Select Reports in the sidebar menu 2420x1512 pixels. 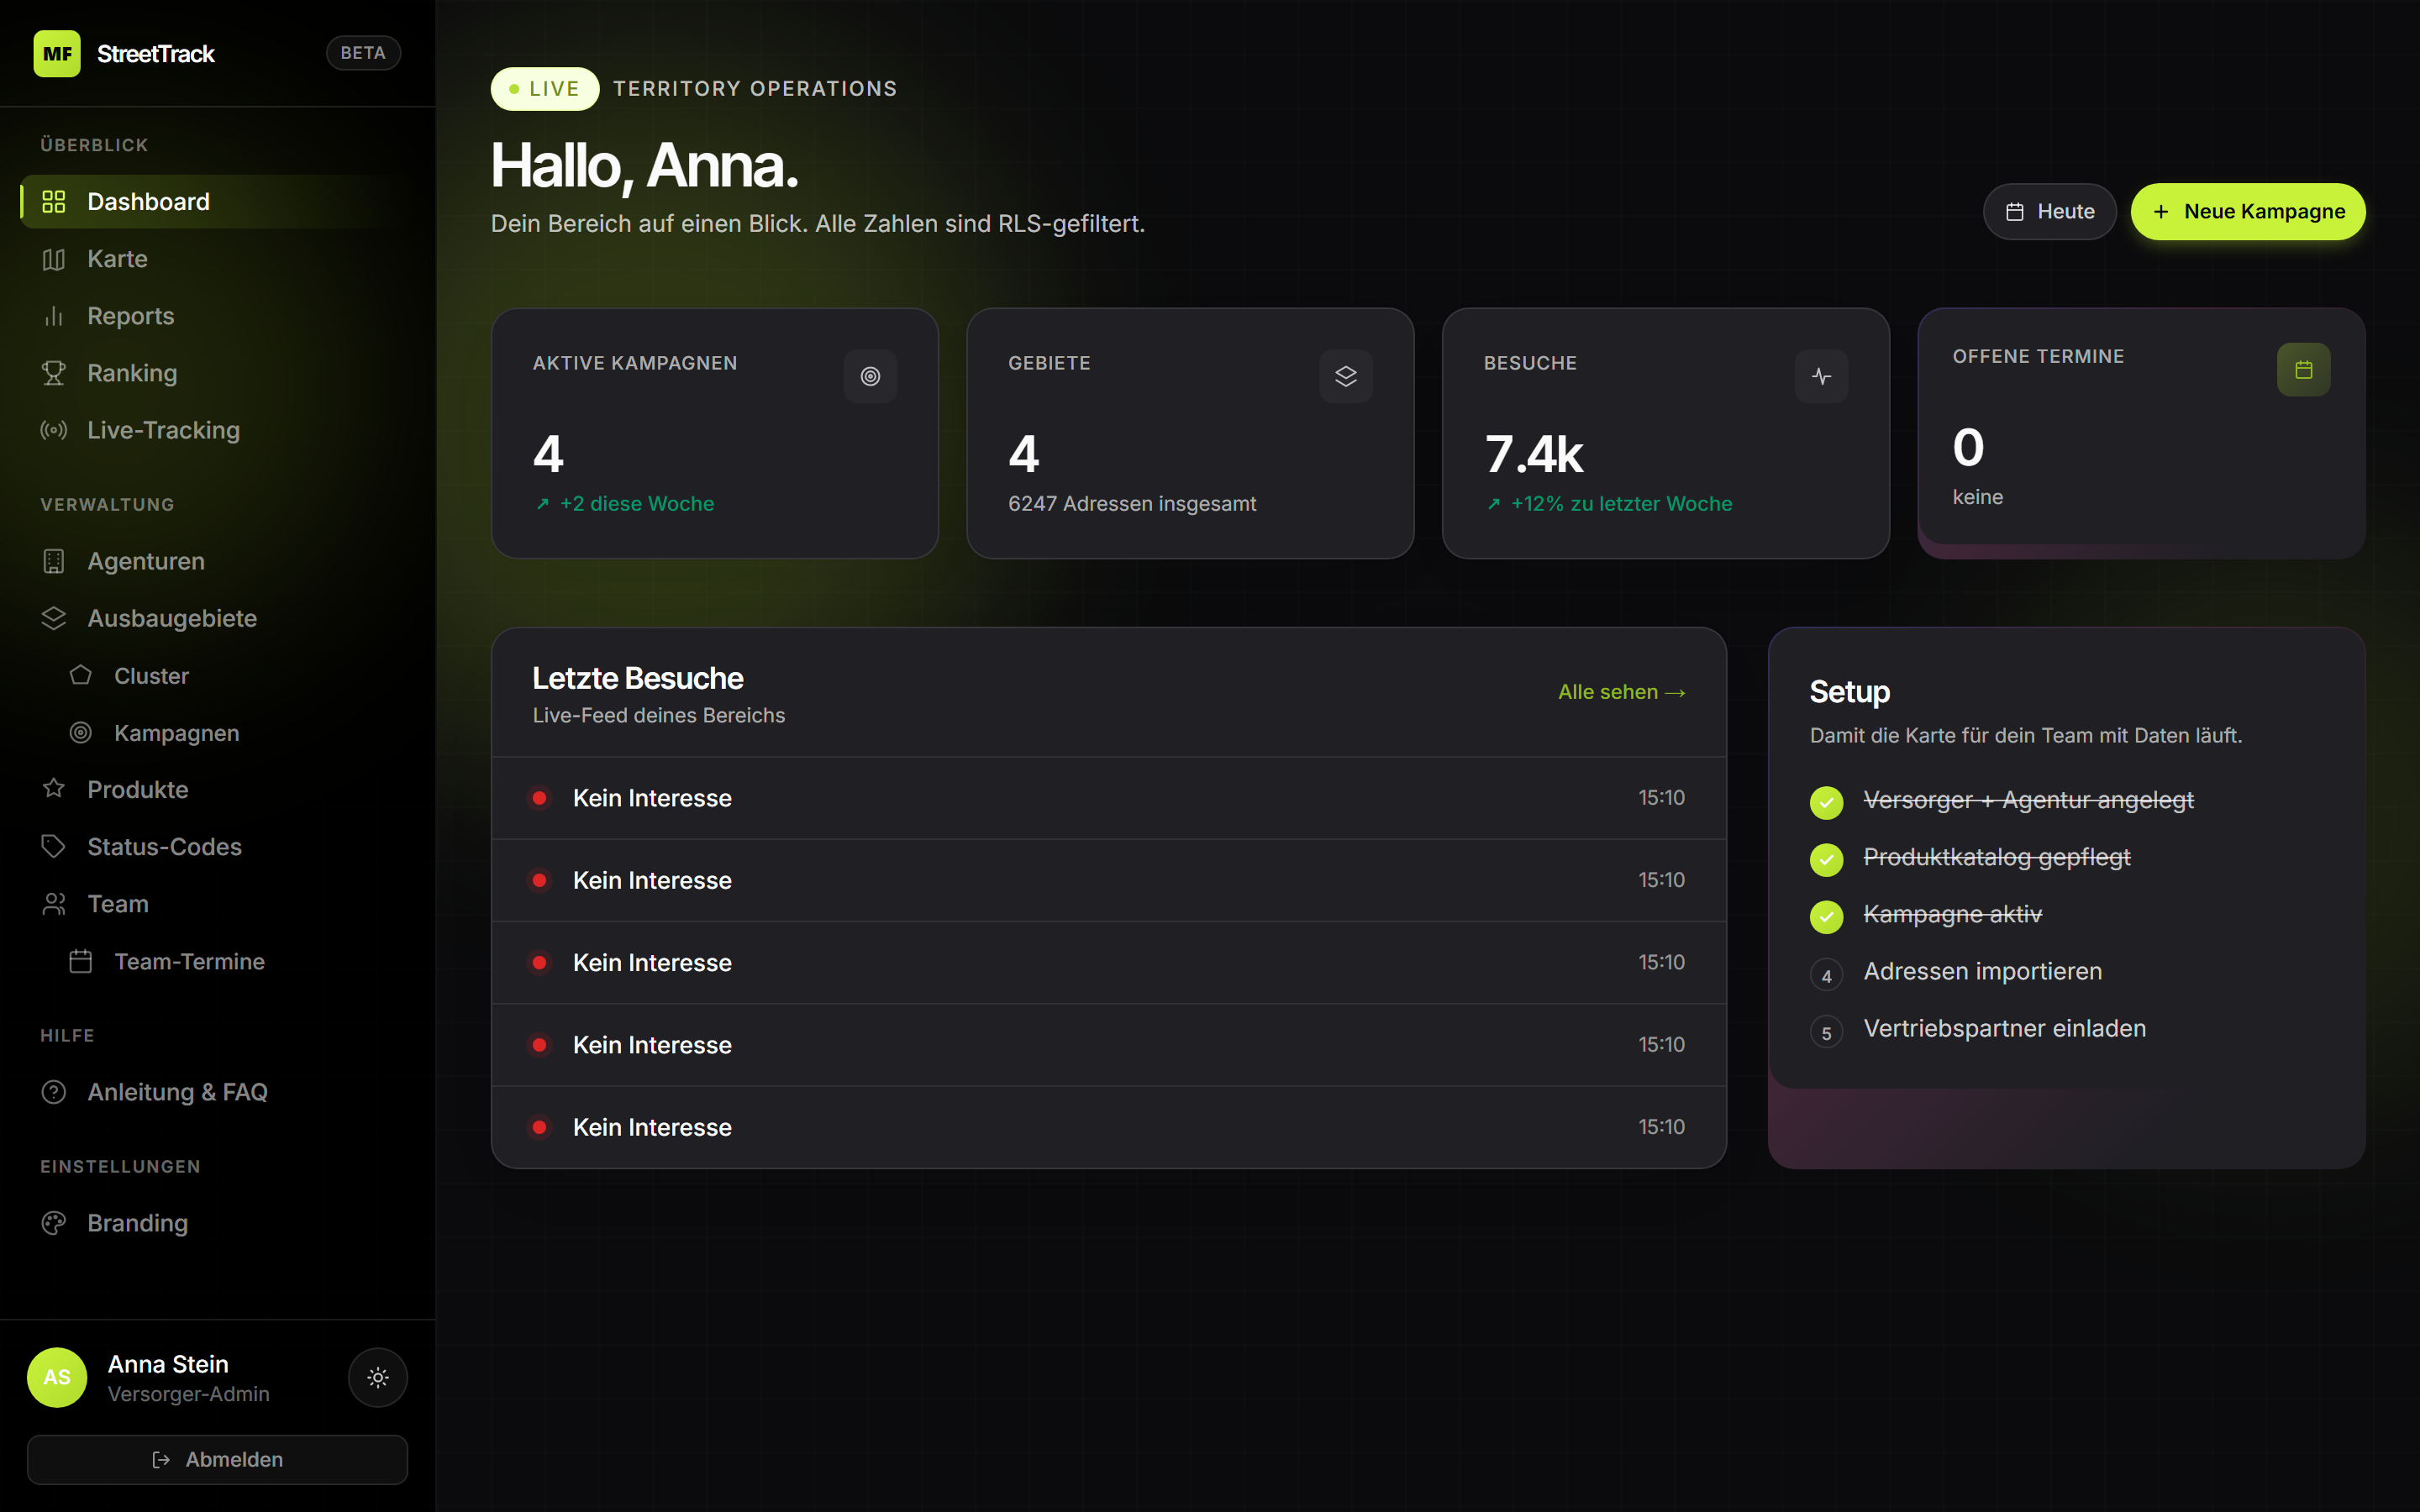(130, 316)
